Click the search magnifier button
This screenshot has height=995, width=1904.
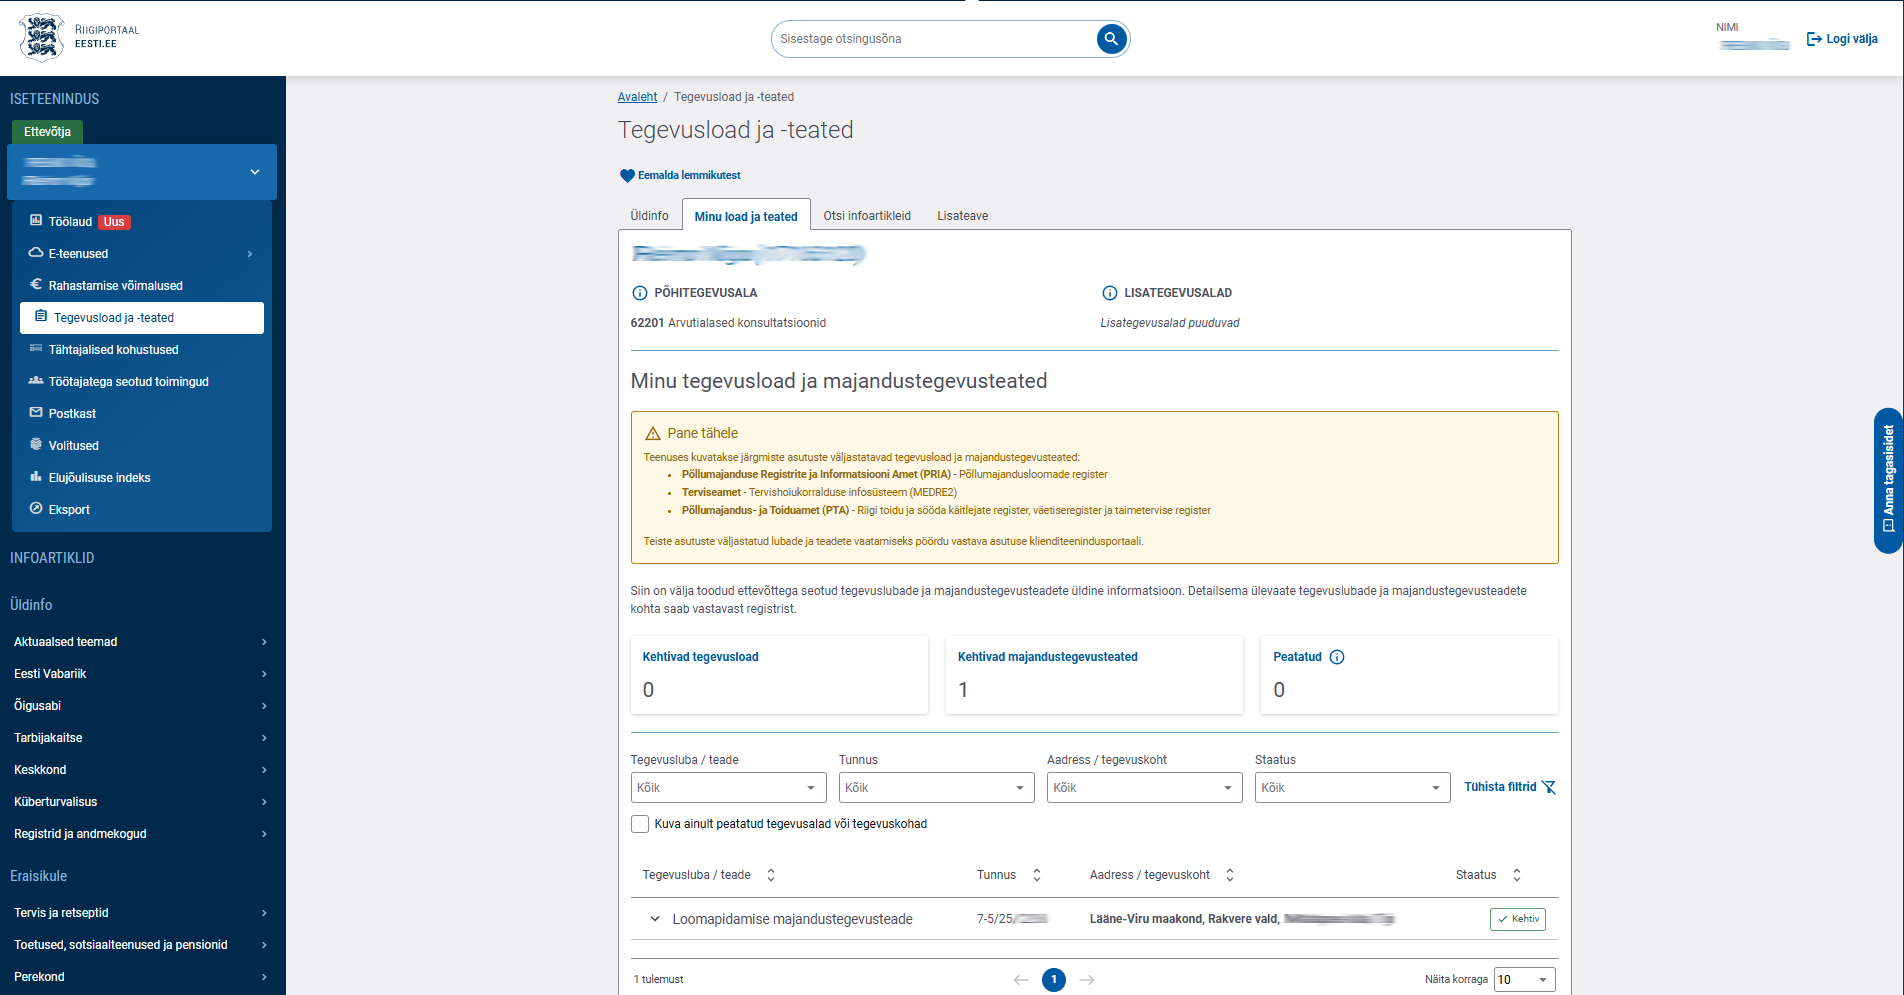1111,39
